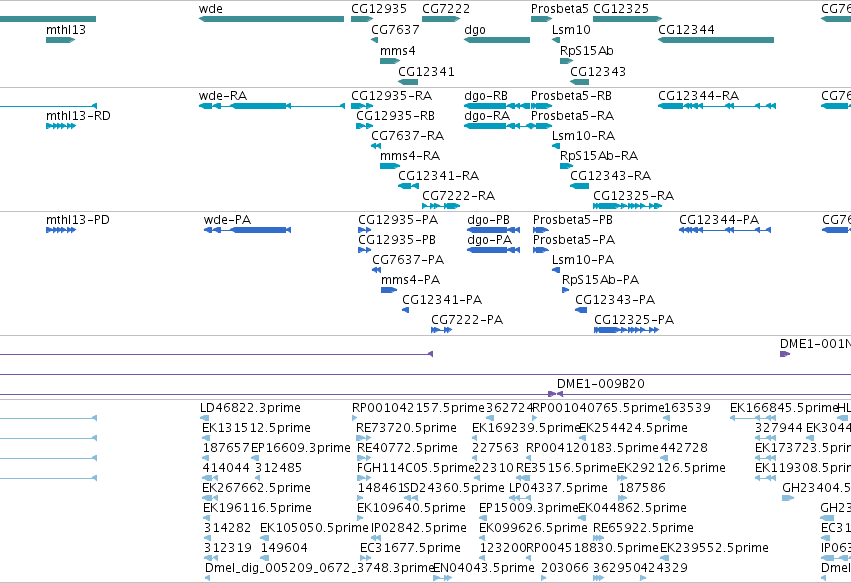
Task: Select the mms4 gene label
Action: tap(398, 51)
